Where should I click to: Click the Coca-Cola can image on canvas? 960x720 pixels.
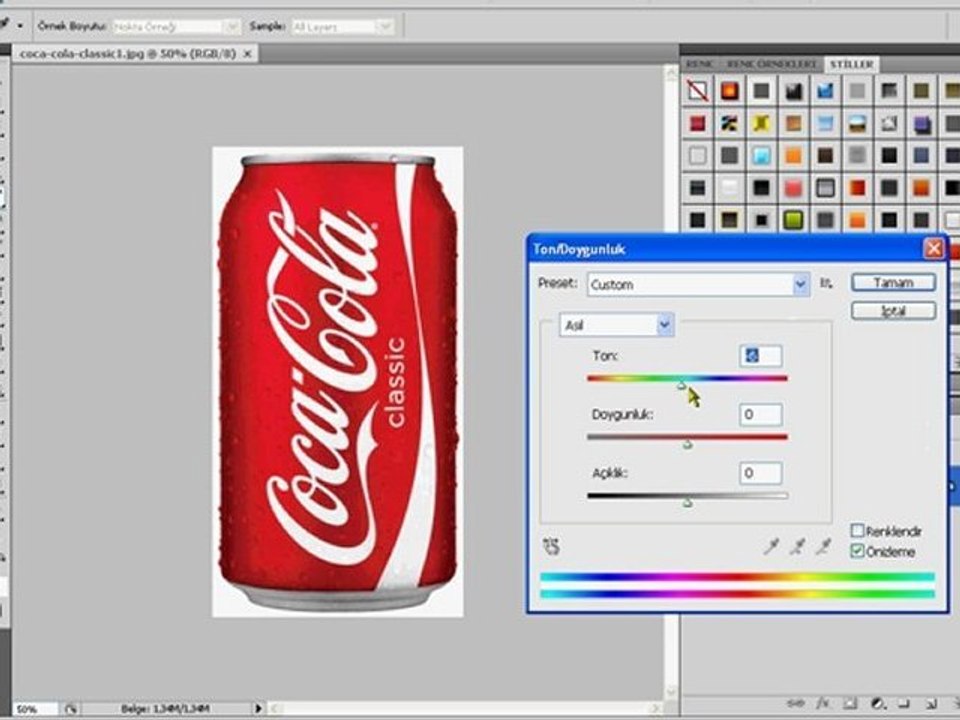click(x=338, y=381)
